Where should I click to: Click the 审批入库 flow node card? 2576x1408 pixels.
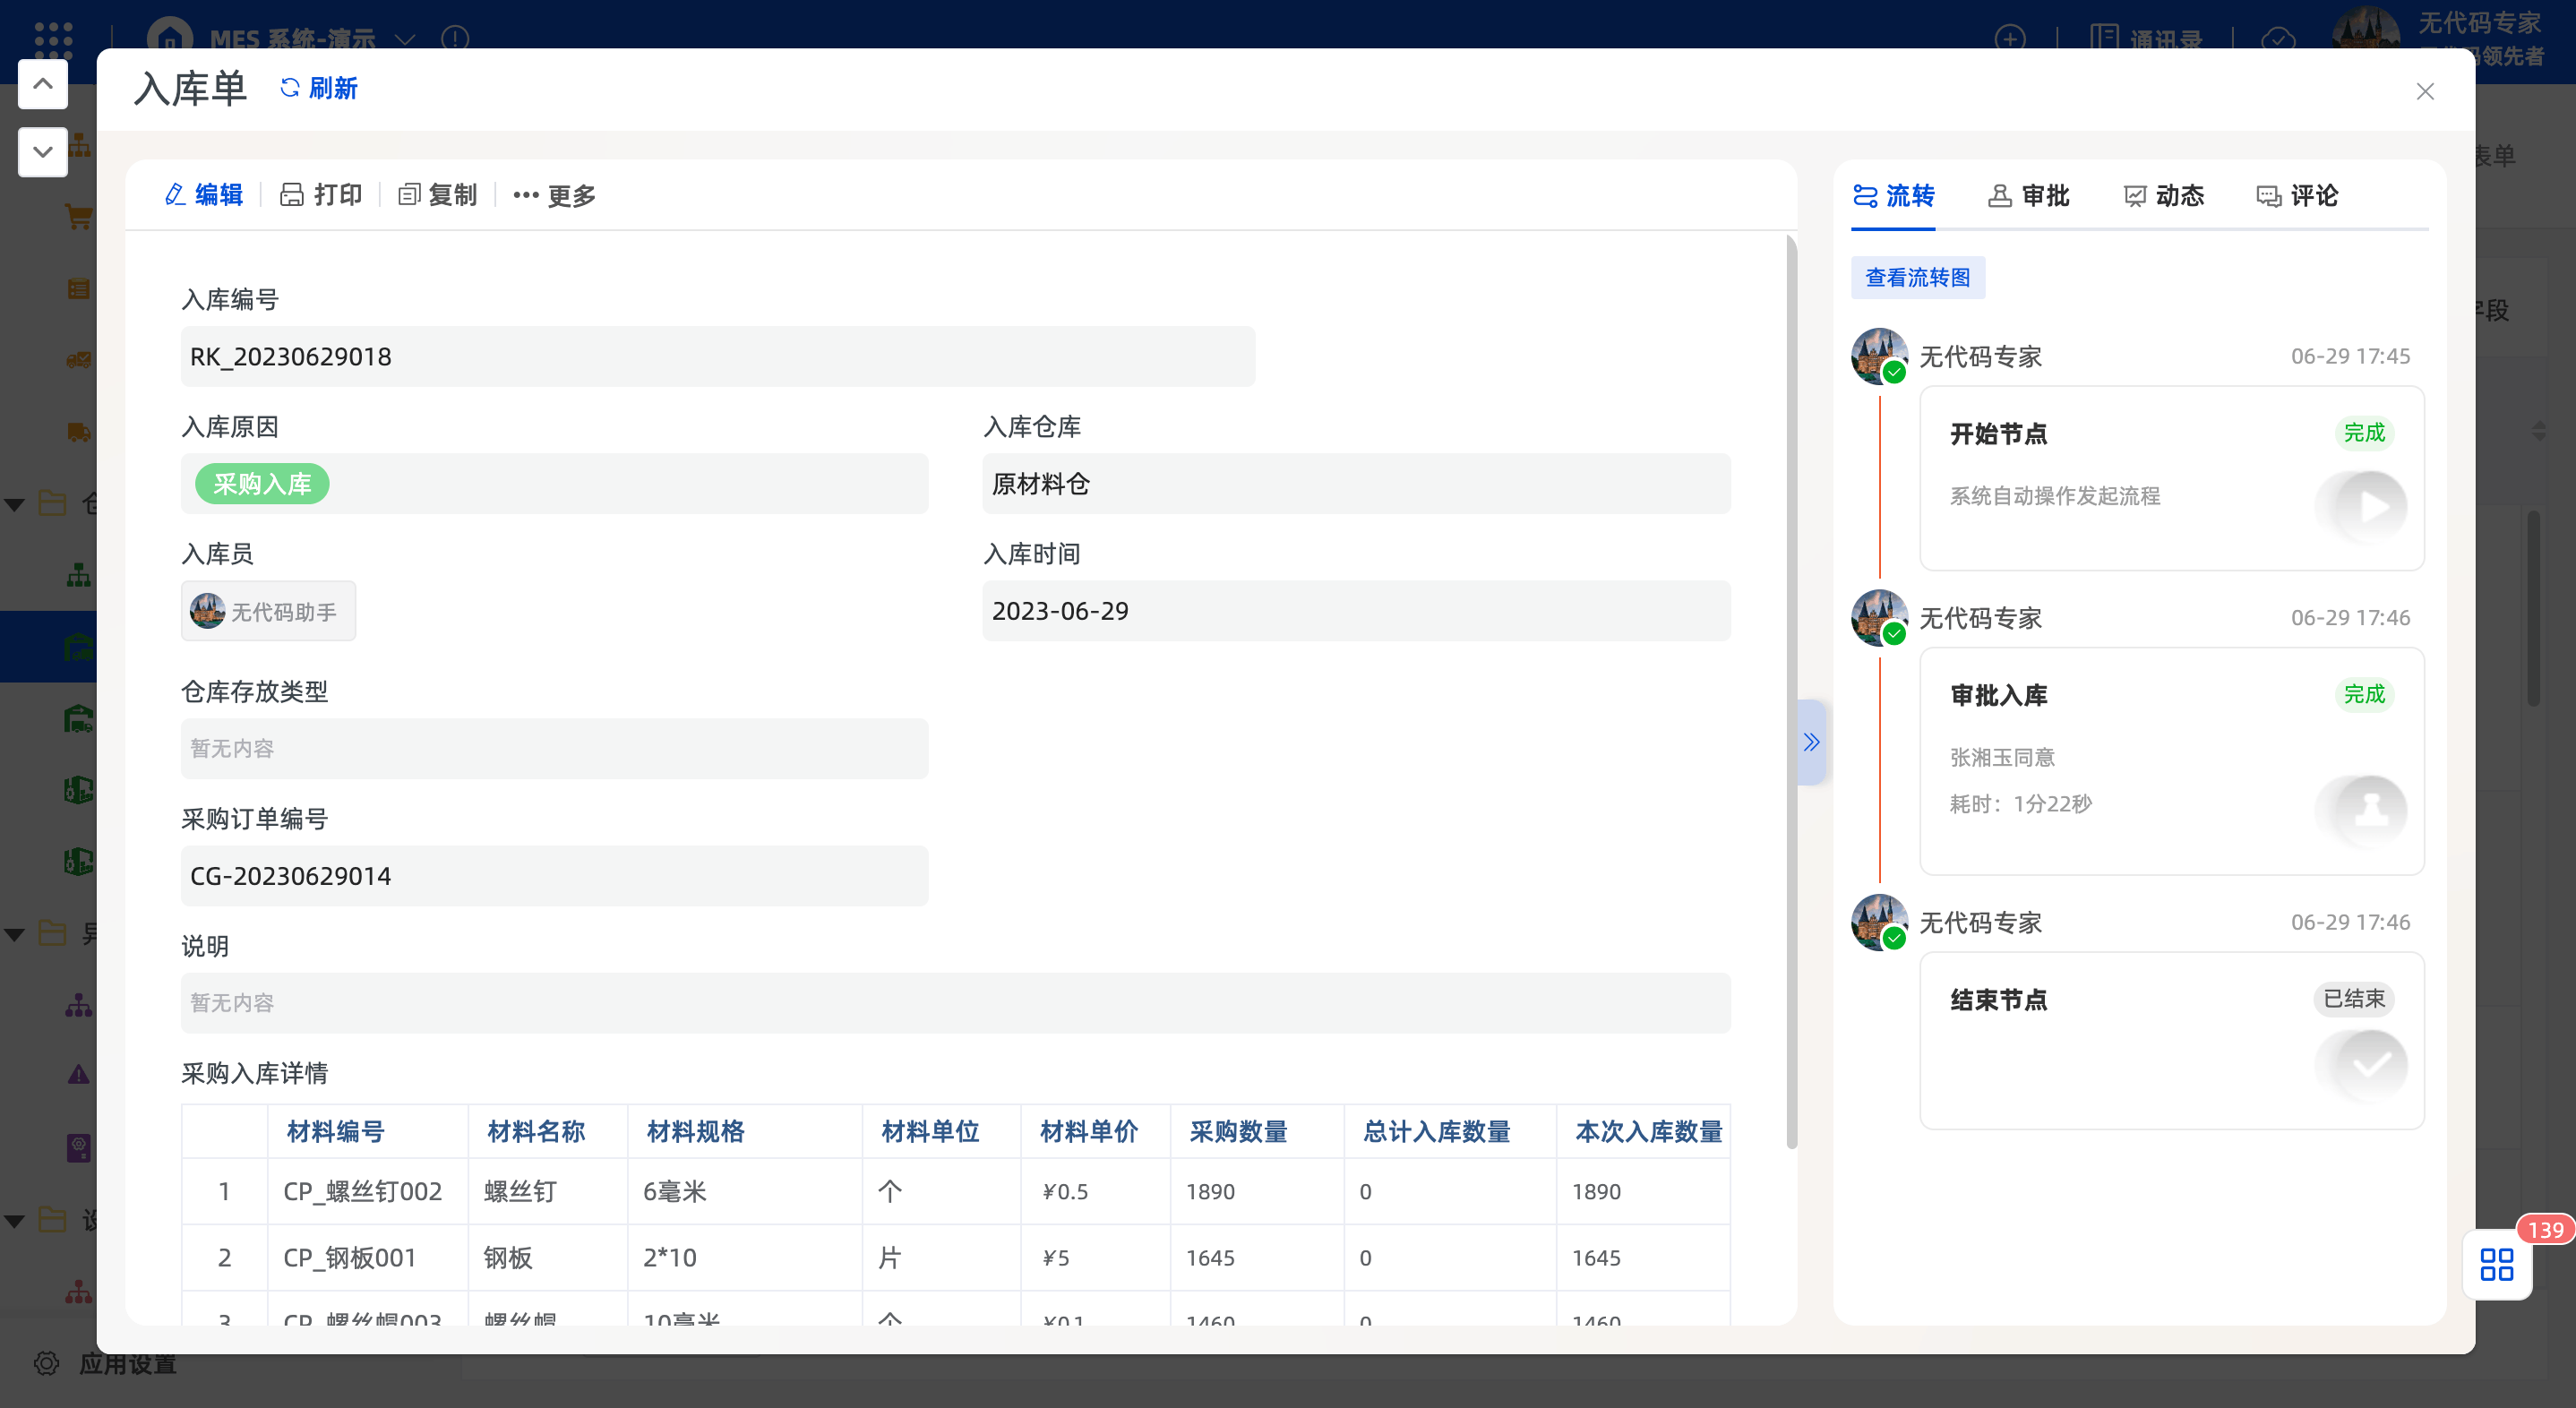tap(2171, 760)
